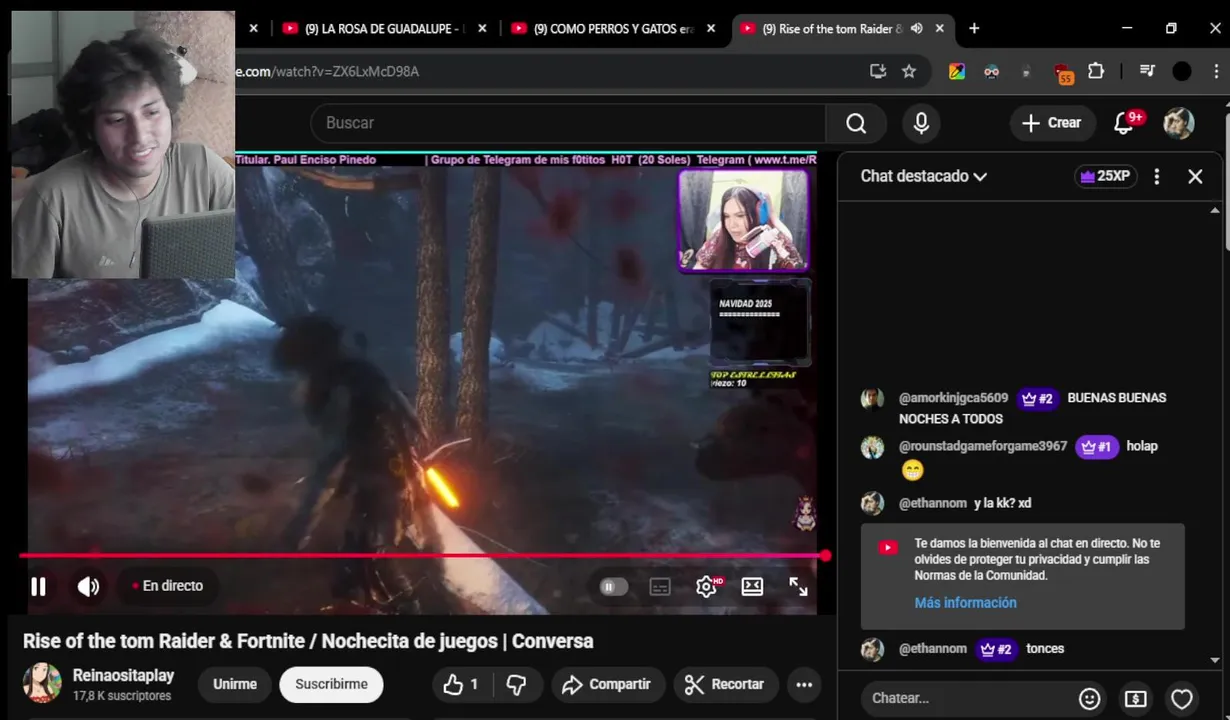Image resolution: width=1230 pixels, height=720 pixels.
Task: Click the Unirme membership button
Action: [x=235, y=684]
